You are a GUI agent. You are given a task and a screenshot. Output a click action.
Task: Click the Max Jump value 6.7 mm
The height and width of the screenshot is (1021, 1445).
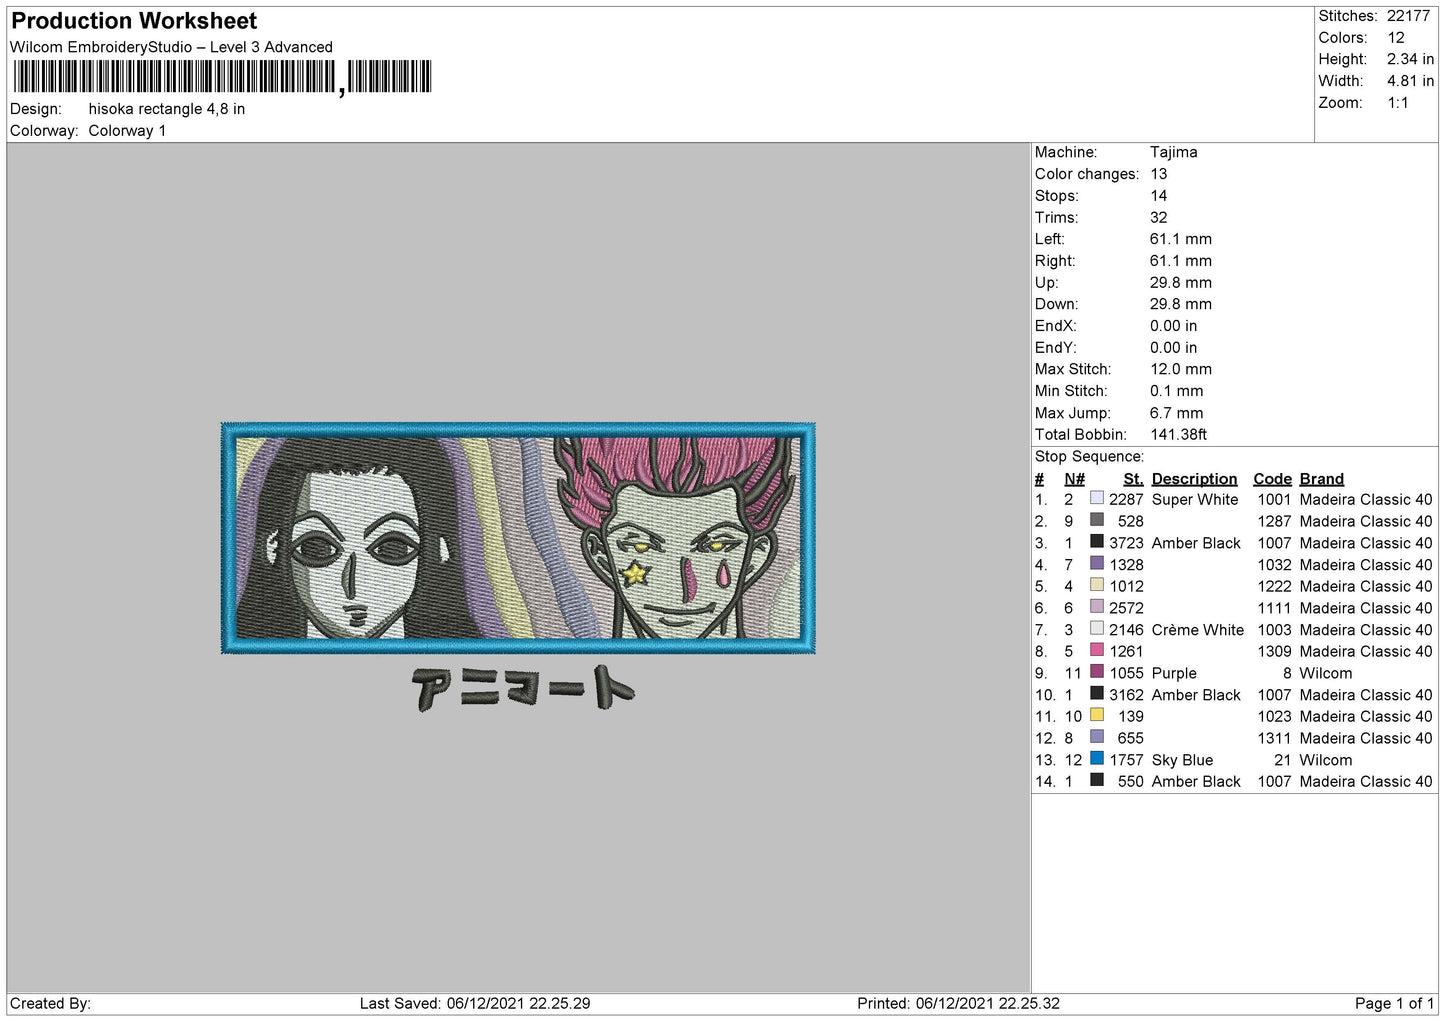(x=1177, y=413)
